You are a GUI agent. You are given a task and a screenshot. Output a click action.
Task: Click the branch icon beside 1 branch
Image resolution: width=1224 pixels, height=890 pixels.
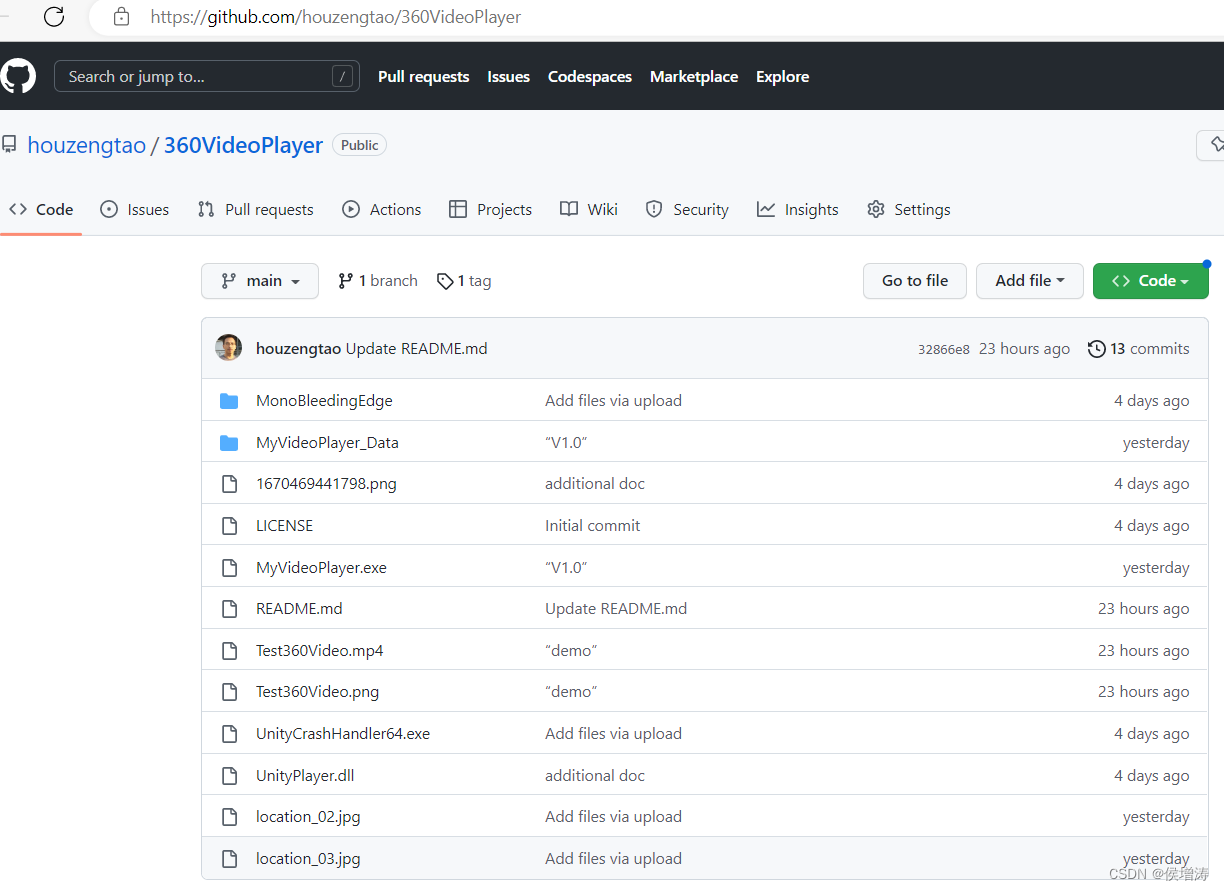(346, 281)
